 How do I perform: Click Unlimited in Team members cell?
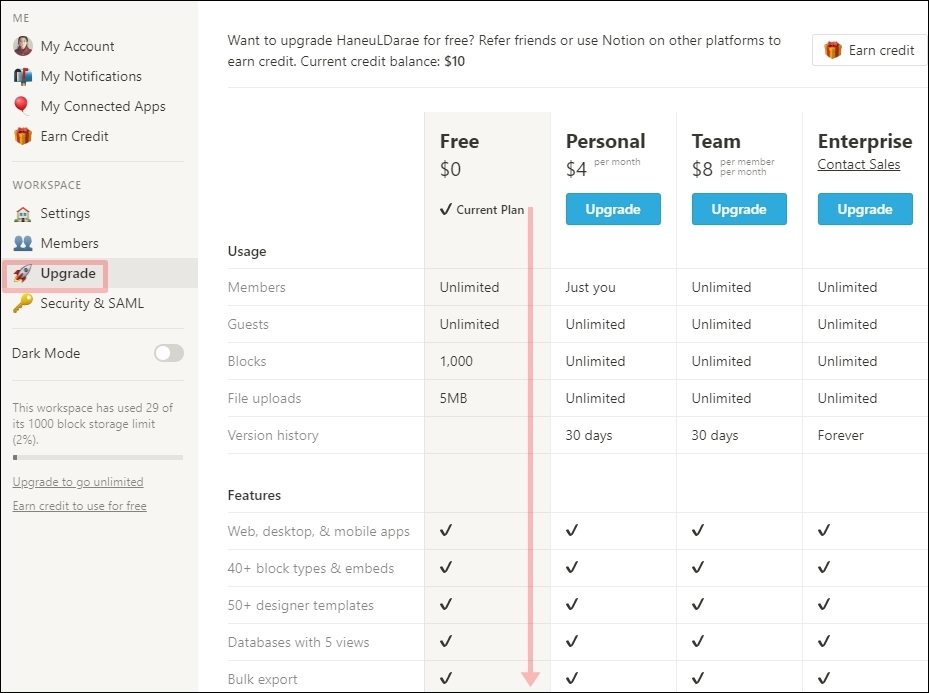click(721, 287)
